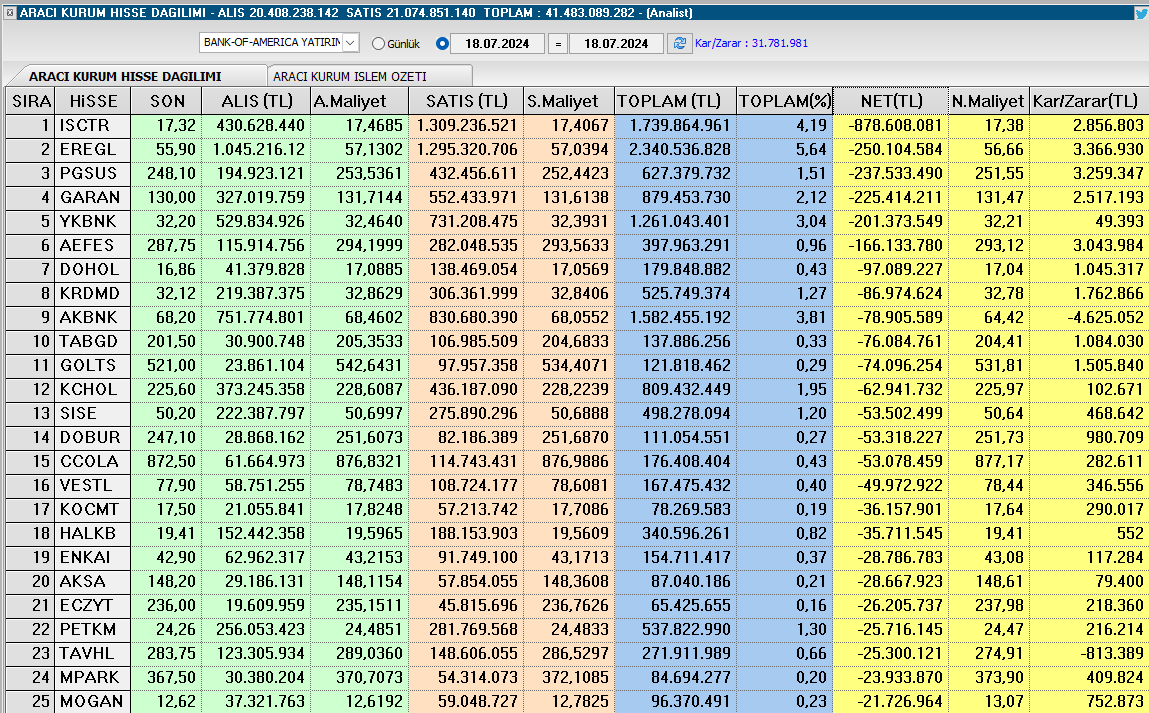Click the Kar/Zarar(TL) column header
The height and width of the screenshot is (713, 1149).
tap(1089, 101)
